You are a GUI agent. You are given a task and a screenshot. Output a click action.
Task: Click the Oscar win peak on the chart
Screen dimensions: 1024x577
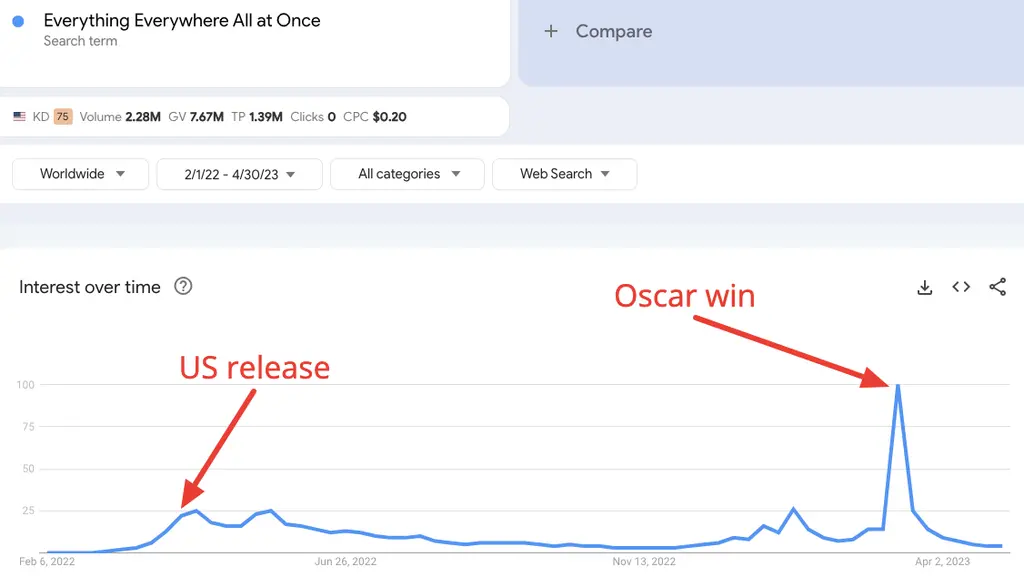[x=898, y=386]
